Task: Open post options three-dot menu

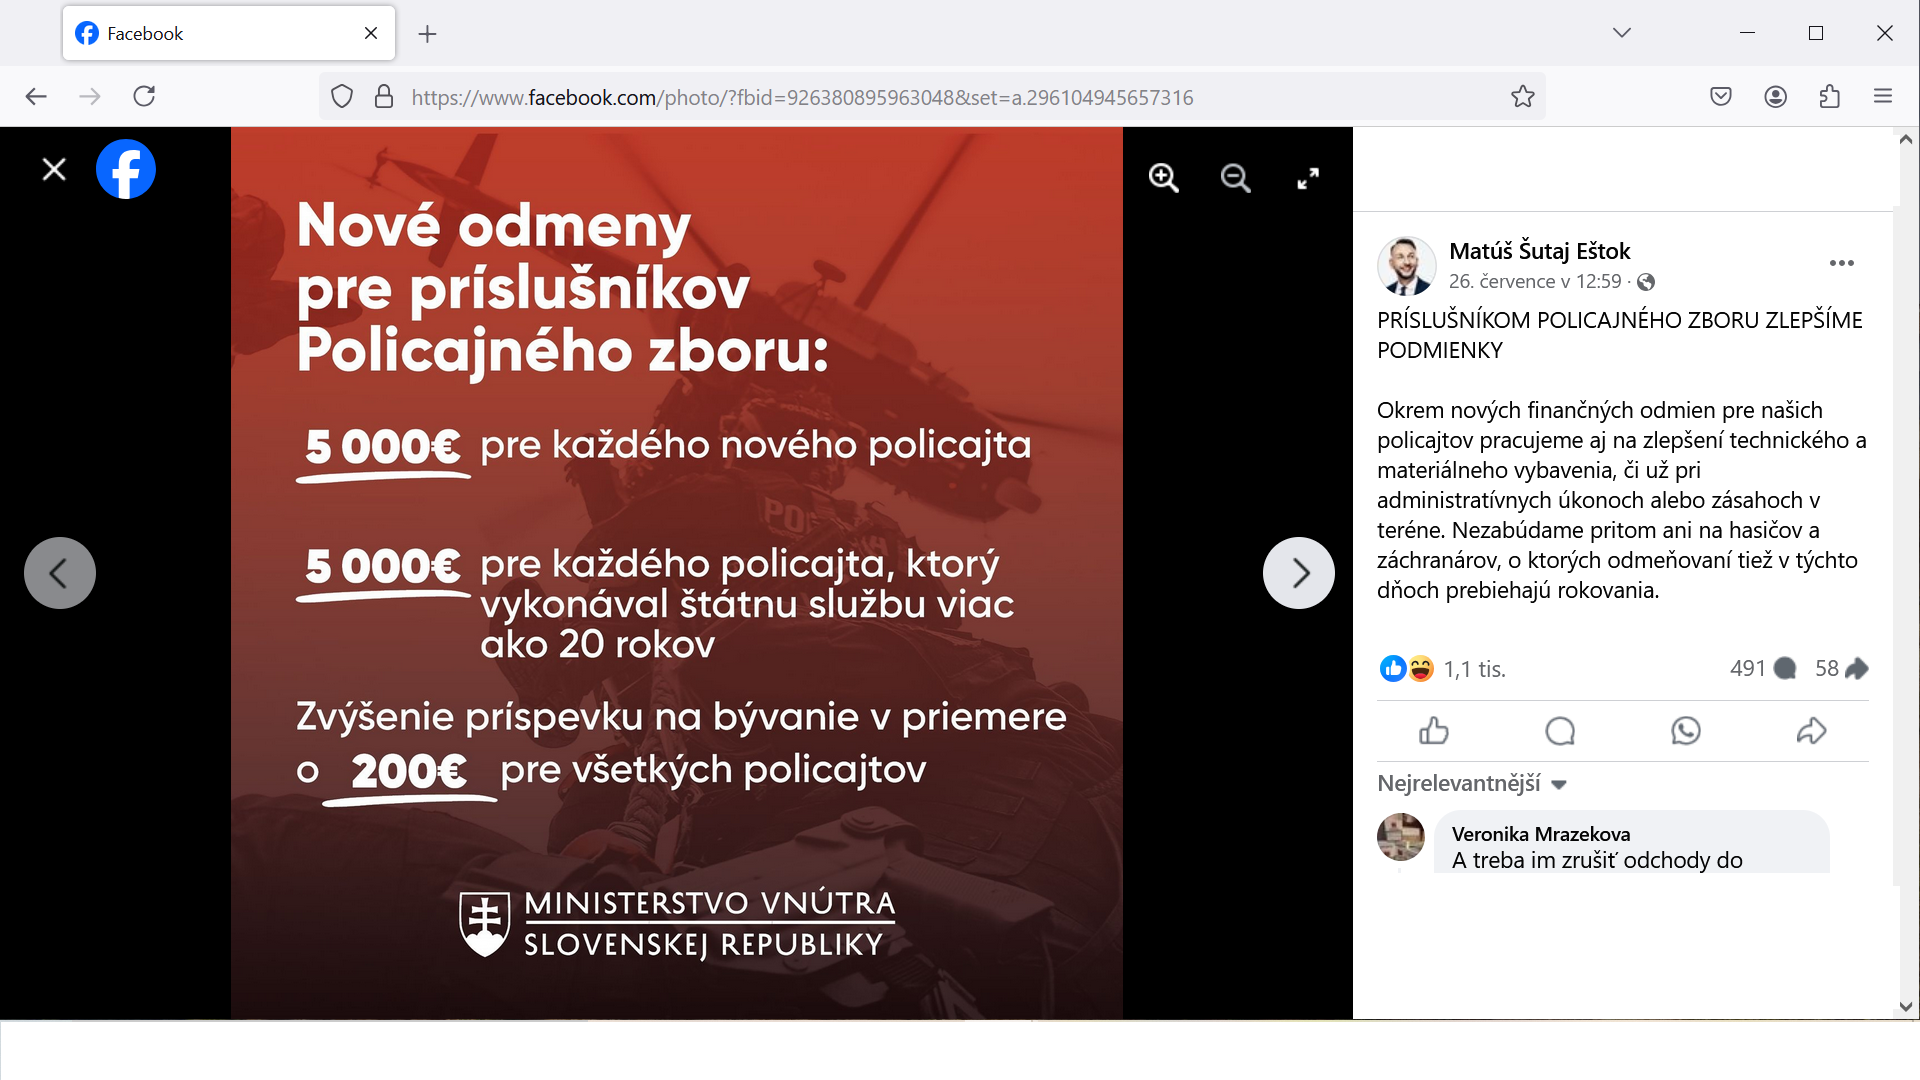Action: (1841, 263)
